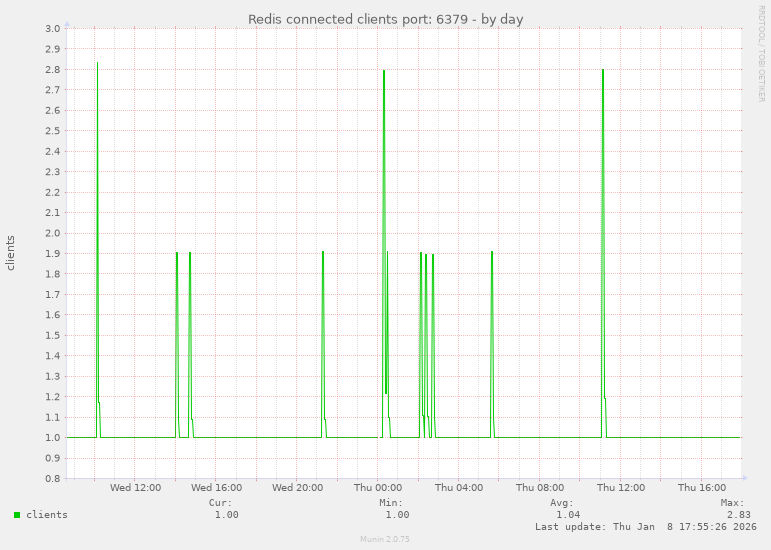Click the 2.0 y-axis label
The width and height of the screenshot is (771, 550).
click(53, 233)
